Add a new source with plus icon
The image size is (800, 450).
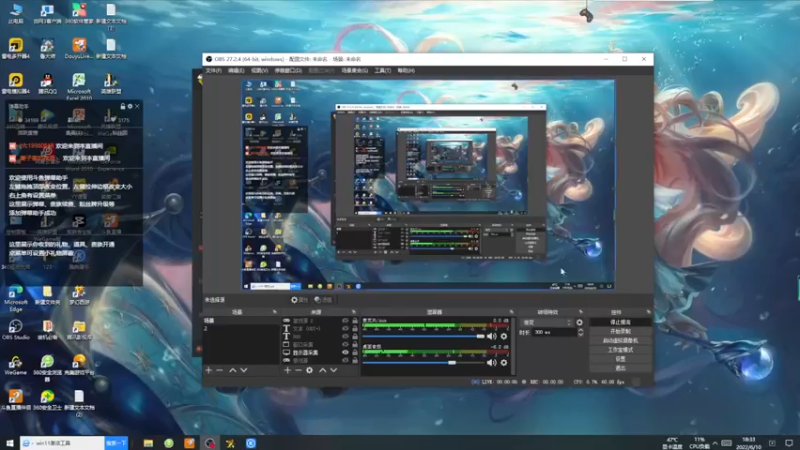coord(287,370)
